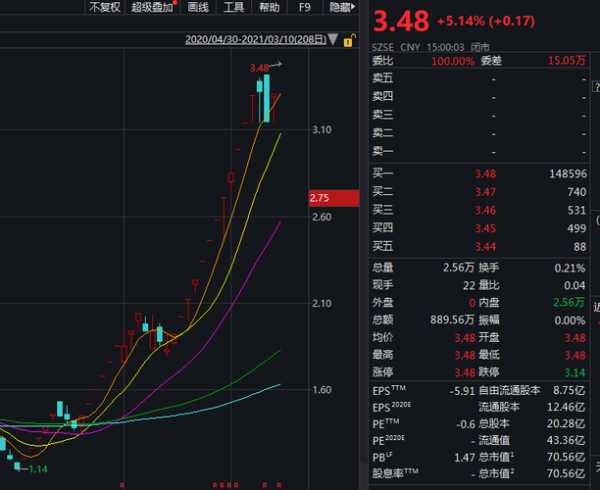Click the 买三 bid price 3.46
This screenshot has width=600, height=490.
[485, 210]
